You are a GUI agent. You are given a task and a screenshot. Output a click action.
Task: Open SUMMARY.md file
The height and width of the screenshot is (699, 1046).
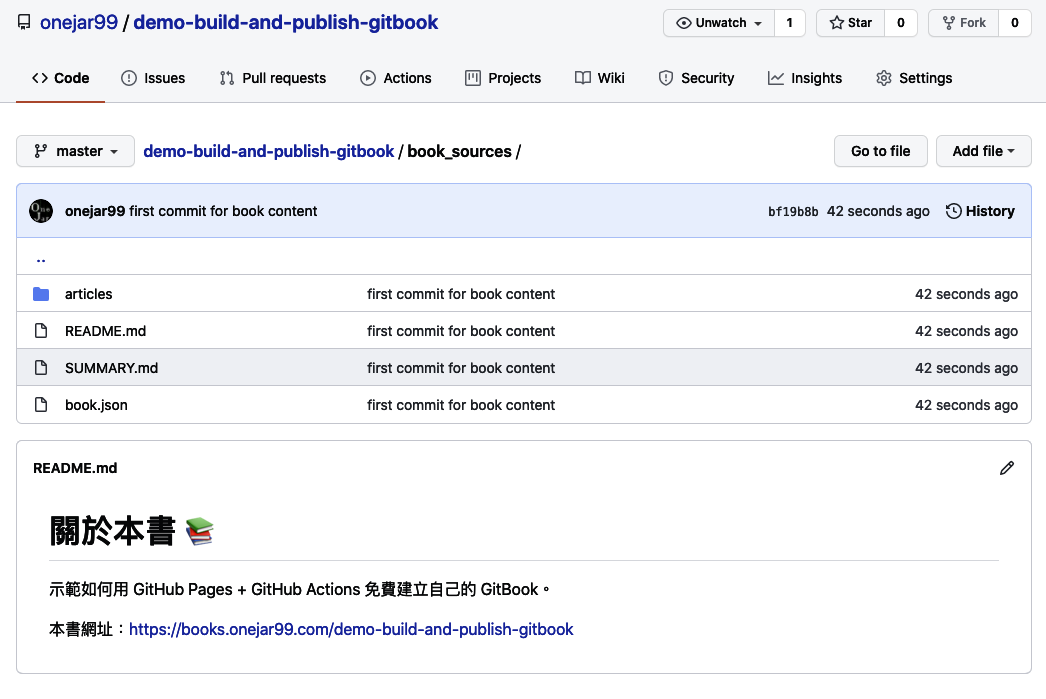coord(111,368)
